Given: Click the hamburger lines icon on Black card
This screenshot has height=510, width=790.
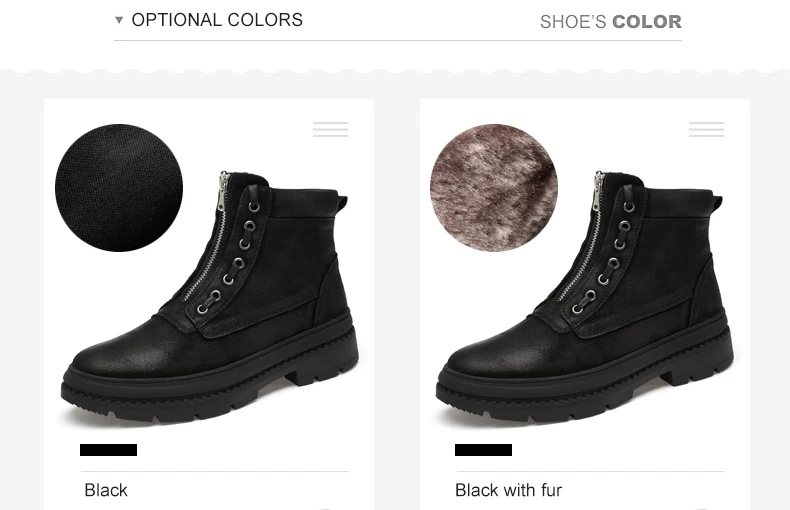Looking at the screenshot, I should coord(331,129).
